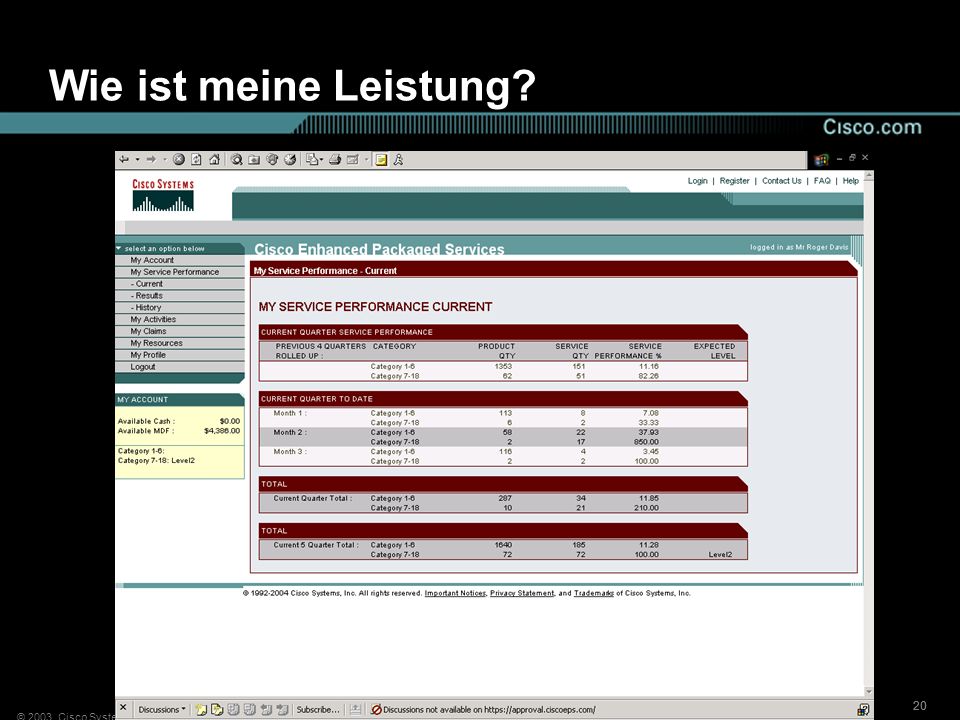Screen dimensions: 960x720
Task: Close the Discussions bar with X
Action: 122,708
